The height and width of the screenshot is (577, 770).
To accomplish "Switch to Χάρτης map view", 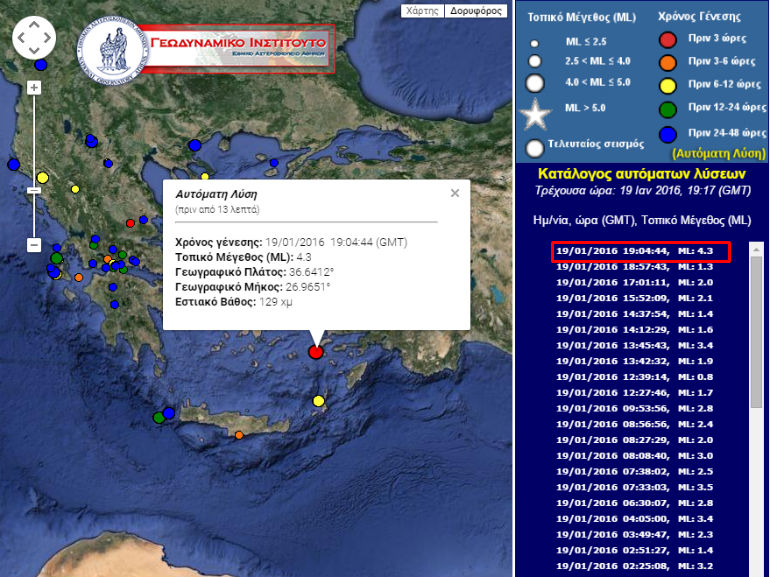I will (421, 11).
